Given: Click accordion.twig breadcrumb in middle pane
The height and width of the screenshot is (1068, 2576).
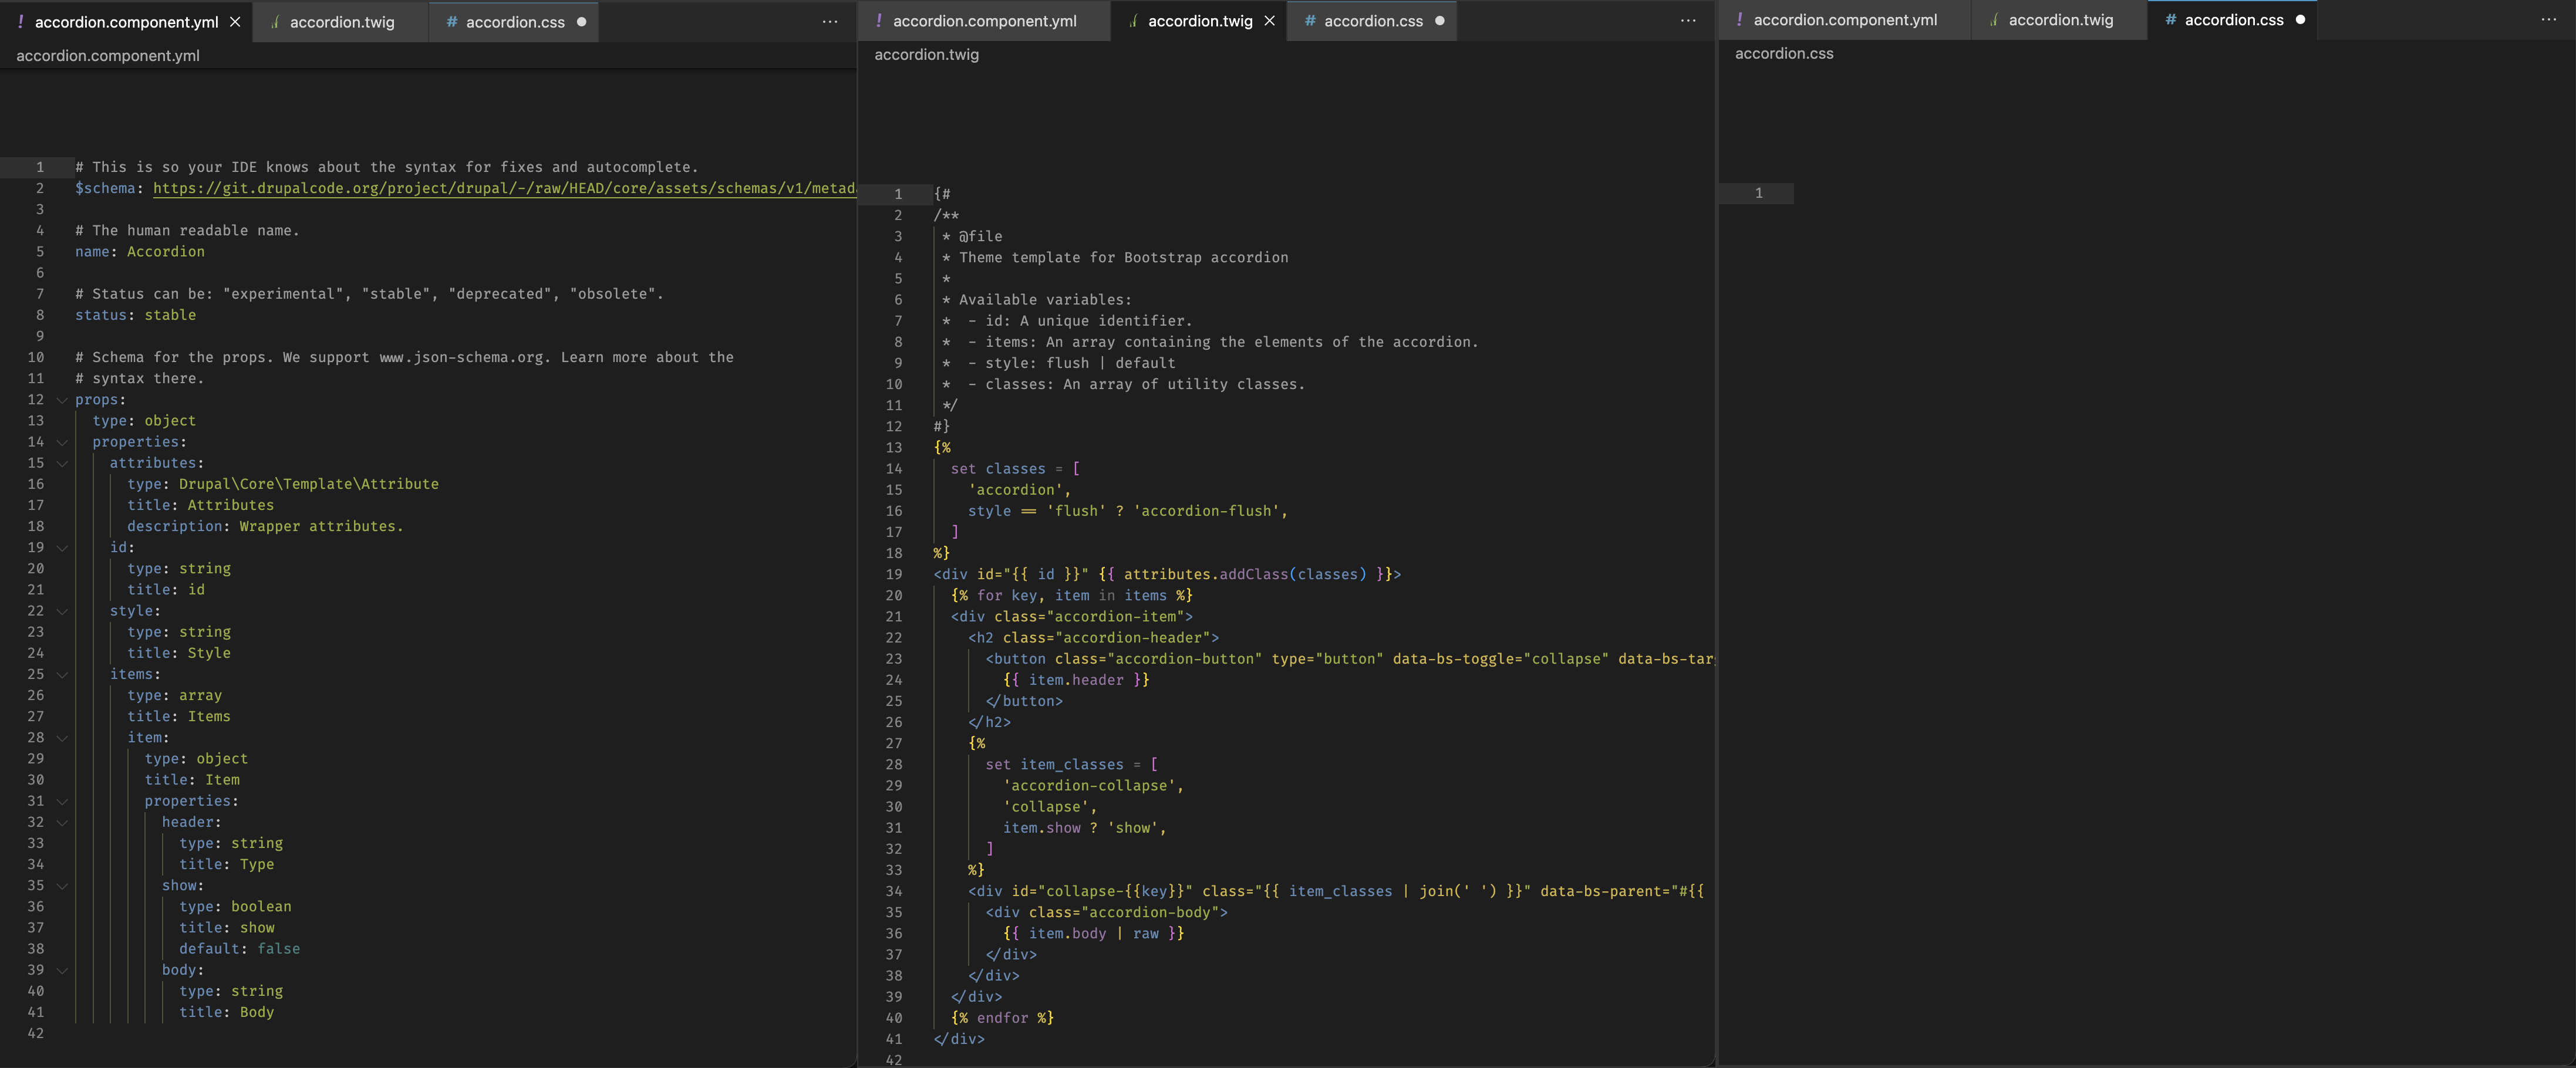Looking at the screenshot, I should coord(926,54).
